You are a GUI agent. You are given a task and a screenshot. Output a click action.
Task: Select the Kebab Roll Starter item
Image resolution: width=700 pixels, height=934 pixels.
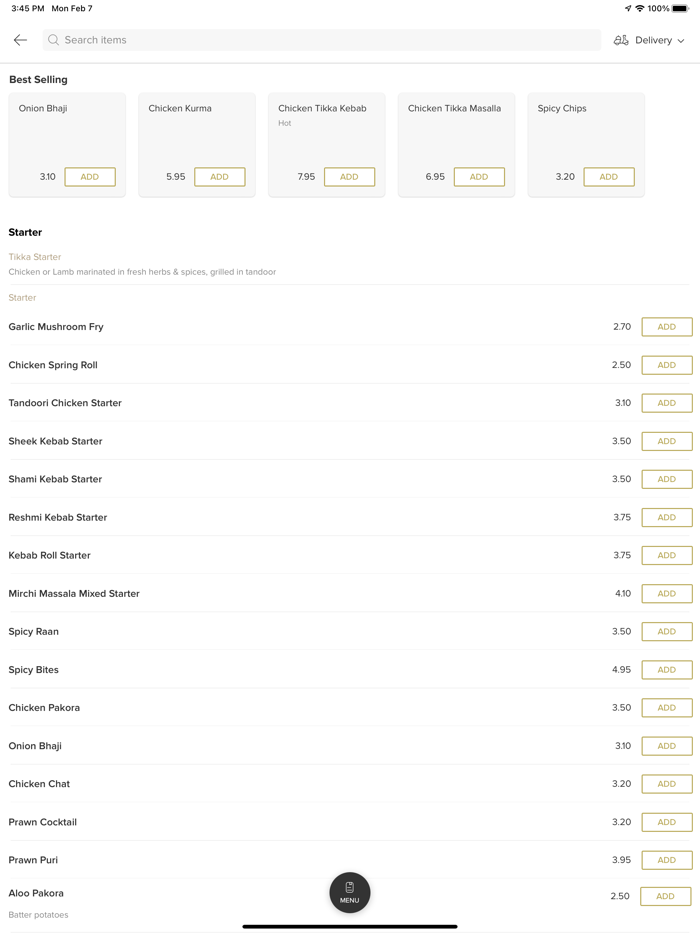coord(50,555)
